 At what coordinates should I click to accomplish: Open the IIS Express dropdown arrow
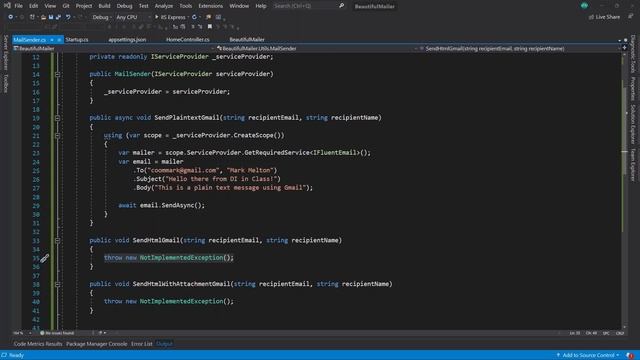(188, 17)
